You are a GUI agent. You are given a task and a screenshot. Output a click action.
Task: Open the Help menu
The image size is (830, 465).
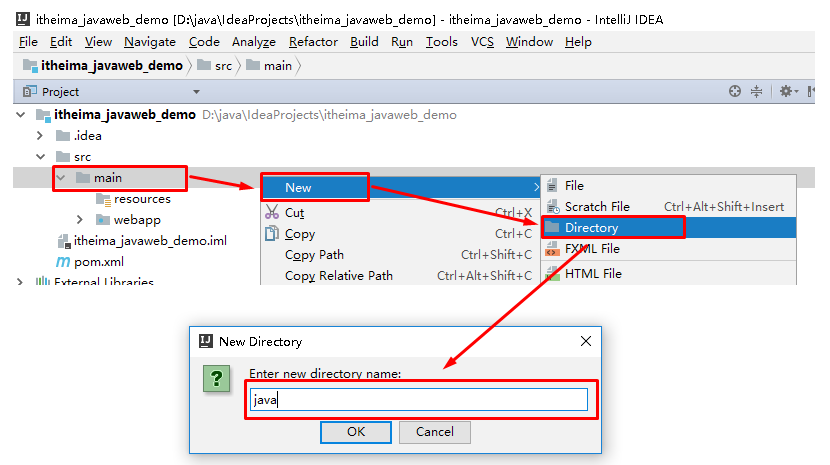[578, 42]
